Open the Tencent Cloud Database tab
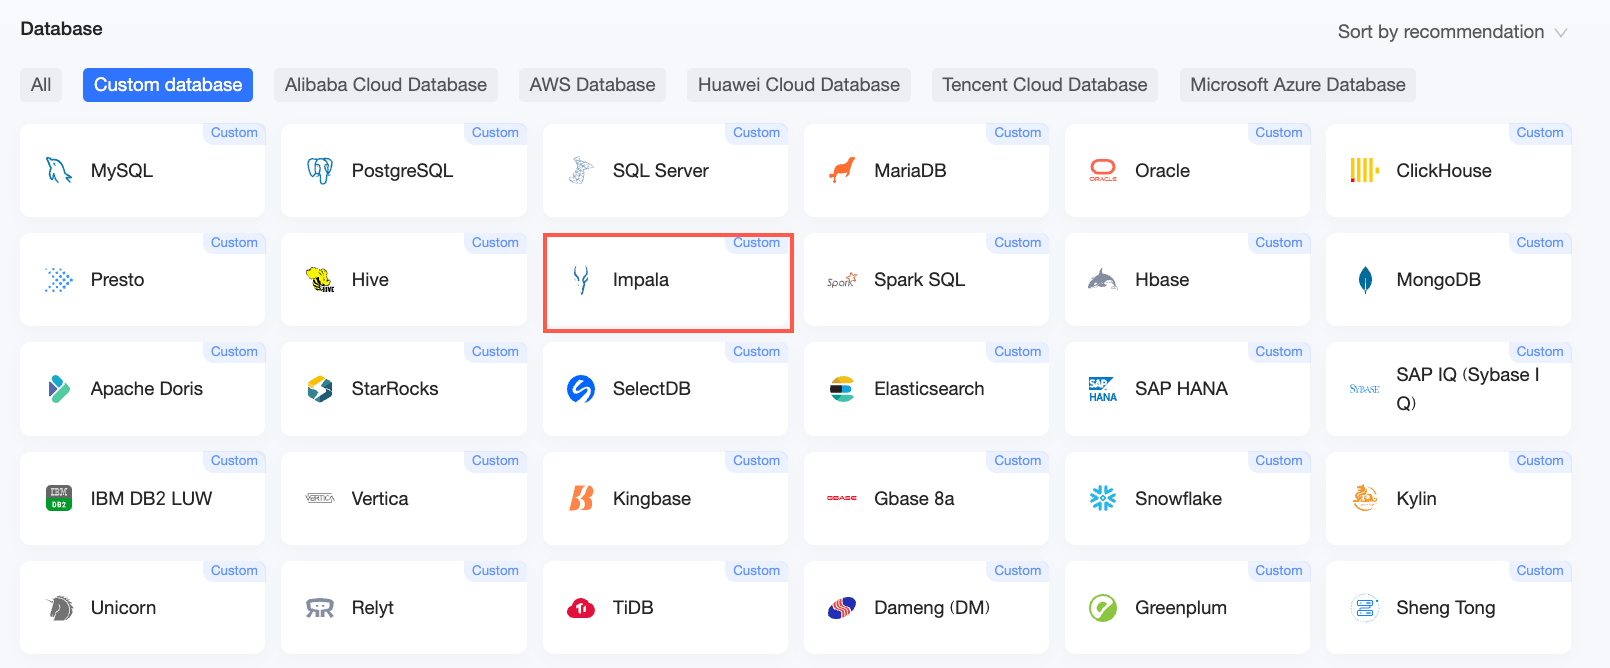The image size is (1610, 668). click(1045, 85)
